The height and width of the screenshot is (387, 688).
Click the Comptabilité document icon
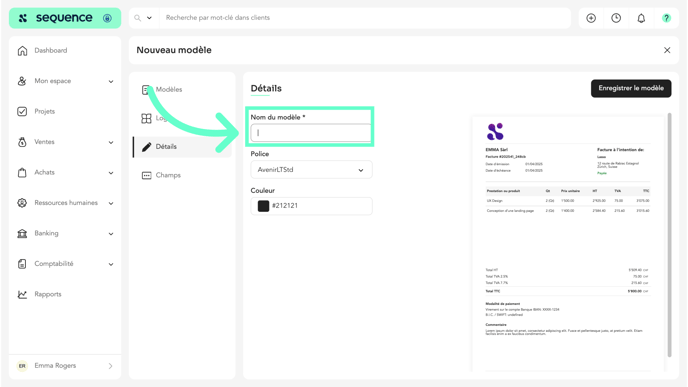coord(22,264)
